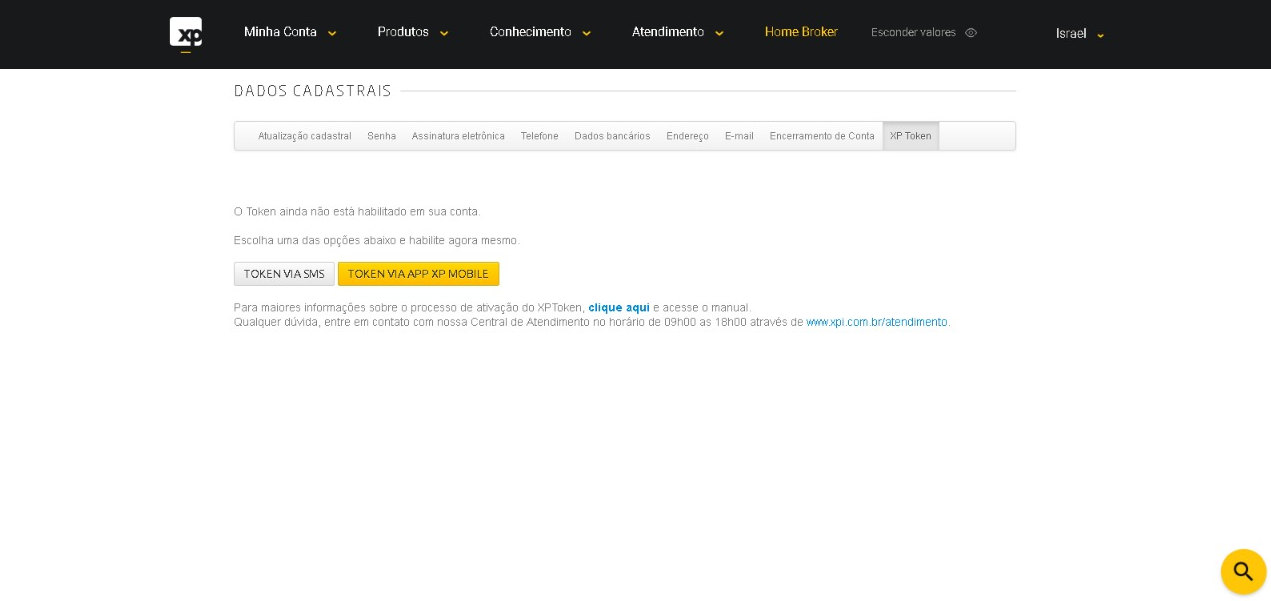This screenshot has height=601, width=1271.
Task: Open the yellow search magnifier button
Action: coord(1243,572)
